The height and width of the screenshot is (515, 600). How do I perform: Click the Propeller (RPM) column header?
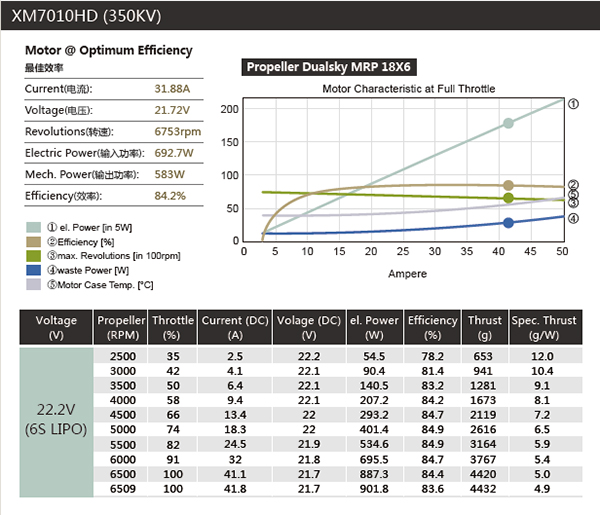121,327
